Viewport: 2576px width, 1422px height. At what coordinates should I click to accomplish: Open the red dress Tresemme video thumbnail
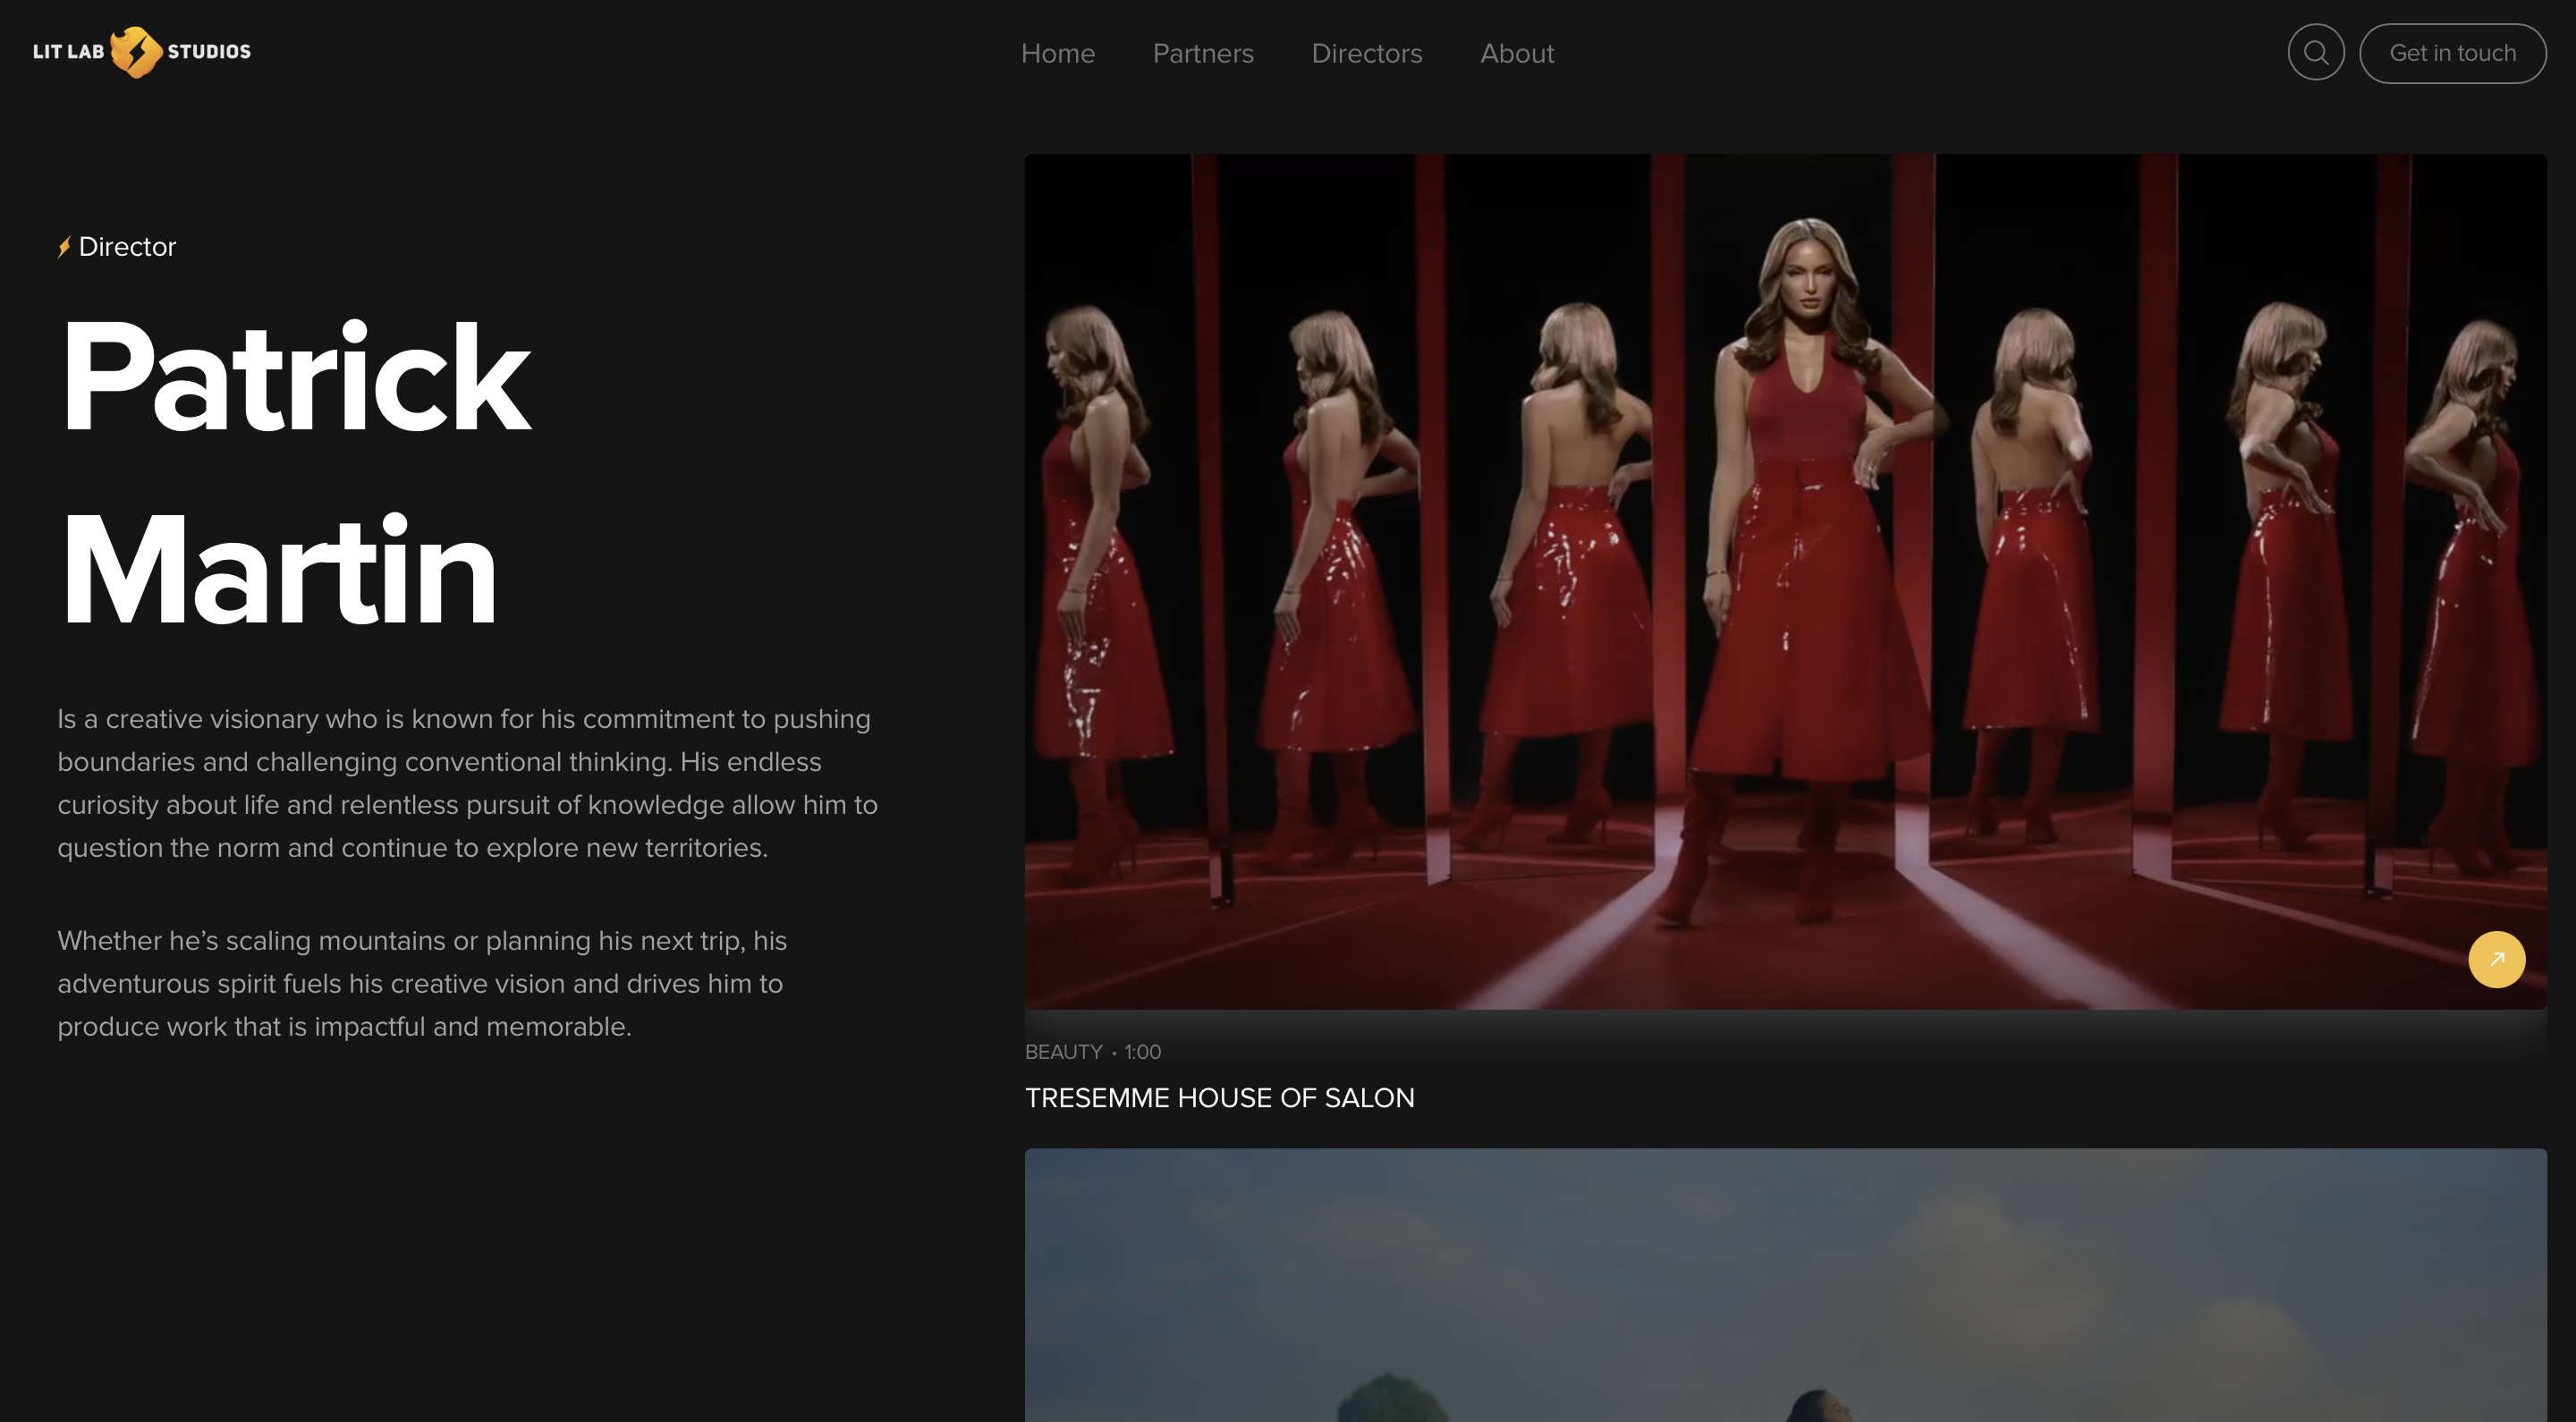click(x=1785, y=581)
